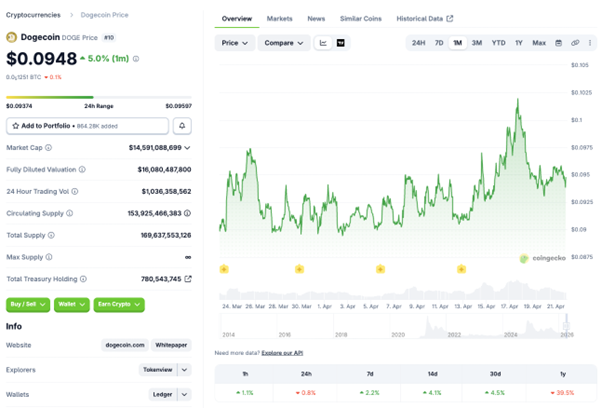Open the chart more options menu
The width and height of the screenshot is (602, 408).
[589, 43]
